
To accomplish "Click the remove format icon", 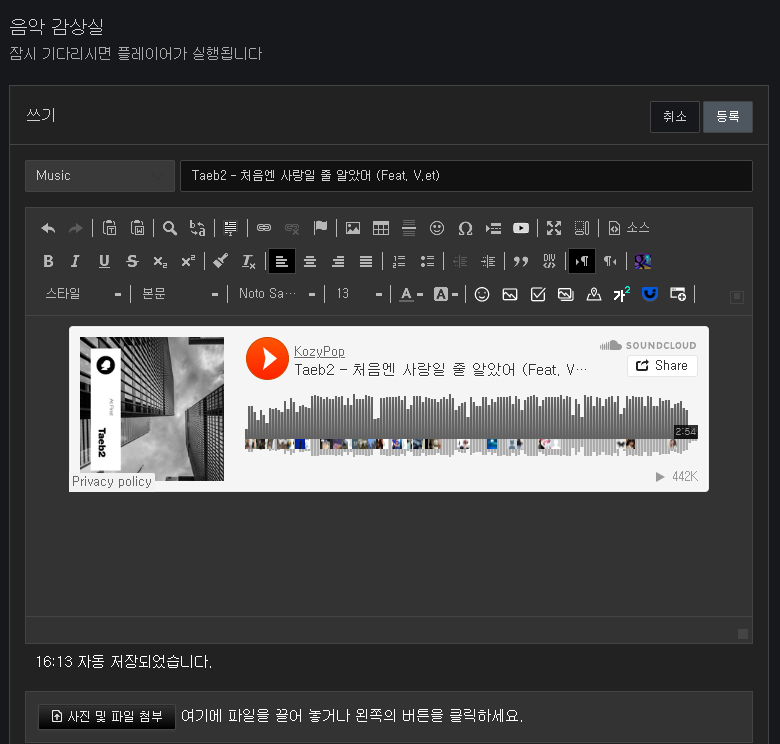I will (x=248, y=261).
